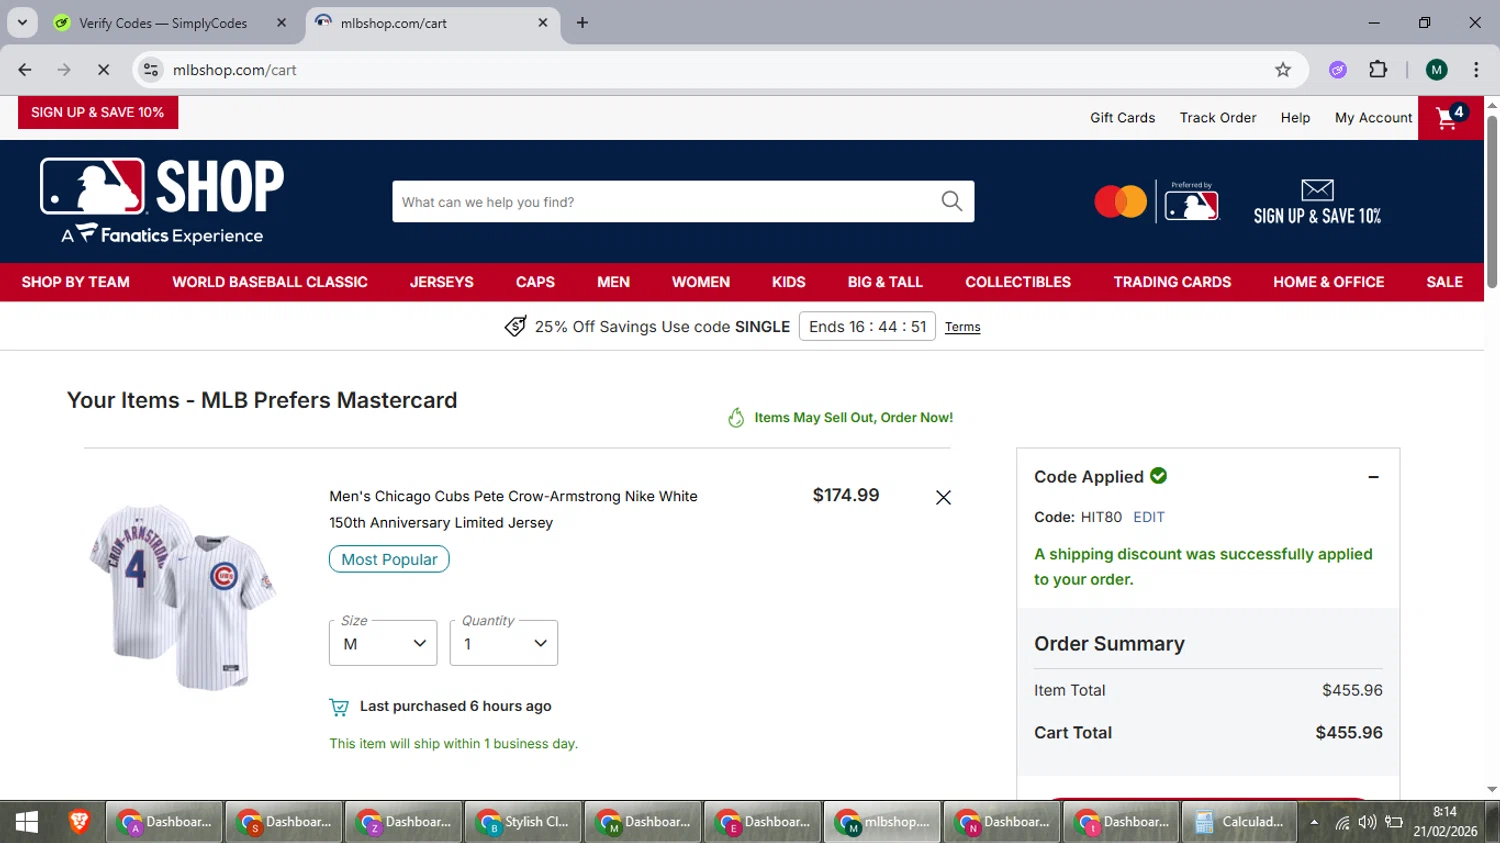Open the WOMEN menu
The height and width of the screenshot is (843, 1500).
tap(701, 282)
